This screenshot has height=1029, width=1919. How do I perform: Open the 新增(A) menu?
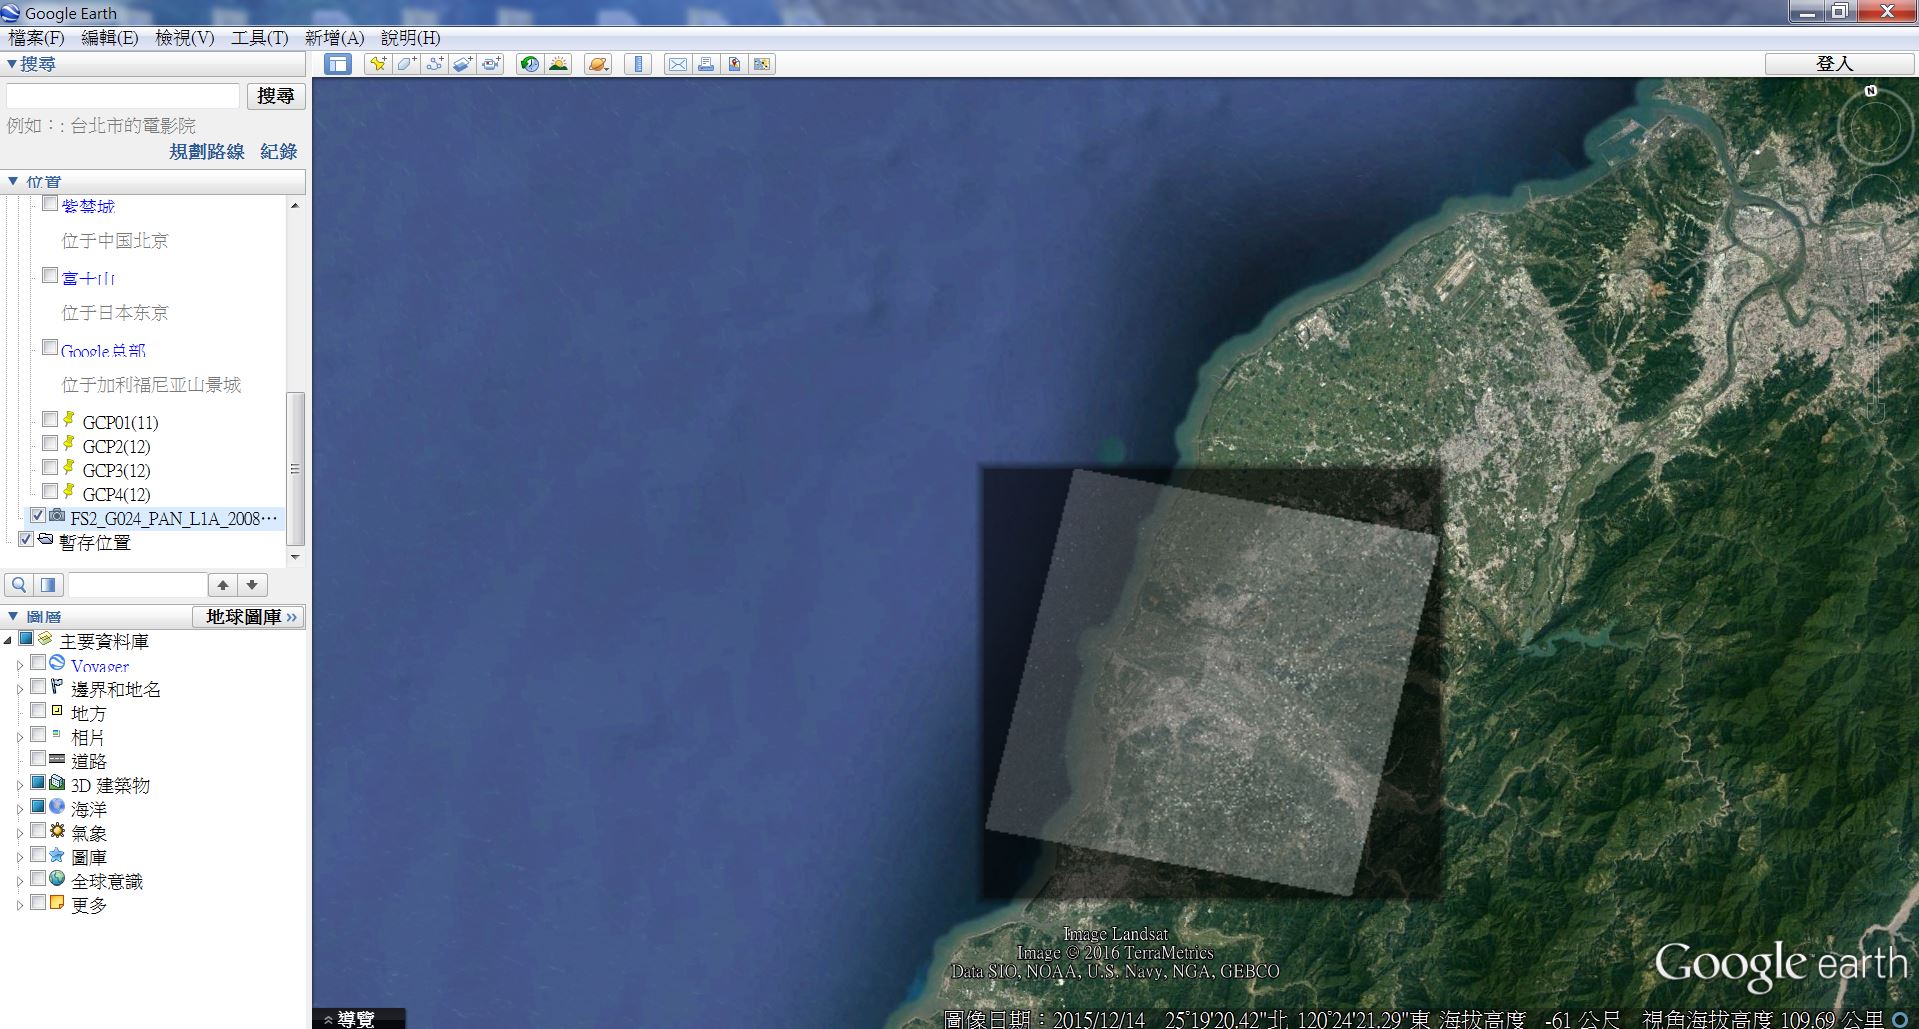pyautogui.click(x=334, y=38)
